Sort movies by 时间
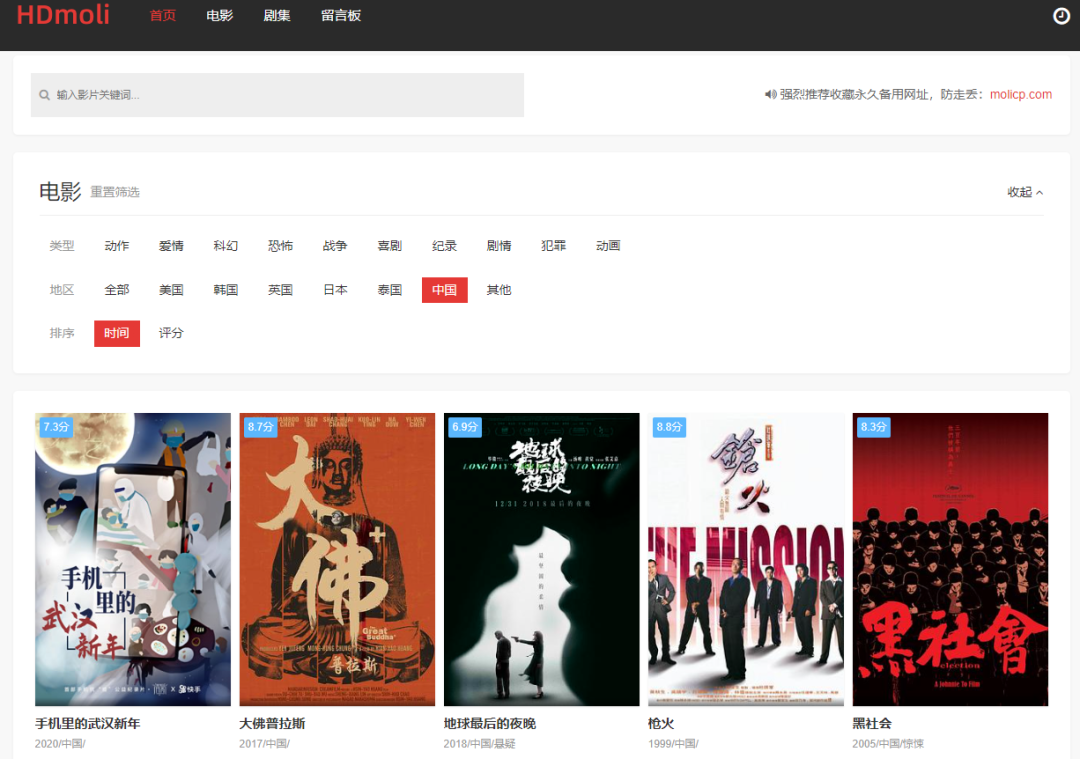 click(x=116, y=333)
